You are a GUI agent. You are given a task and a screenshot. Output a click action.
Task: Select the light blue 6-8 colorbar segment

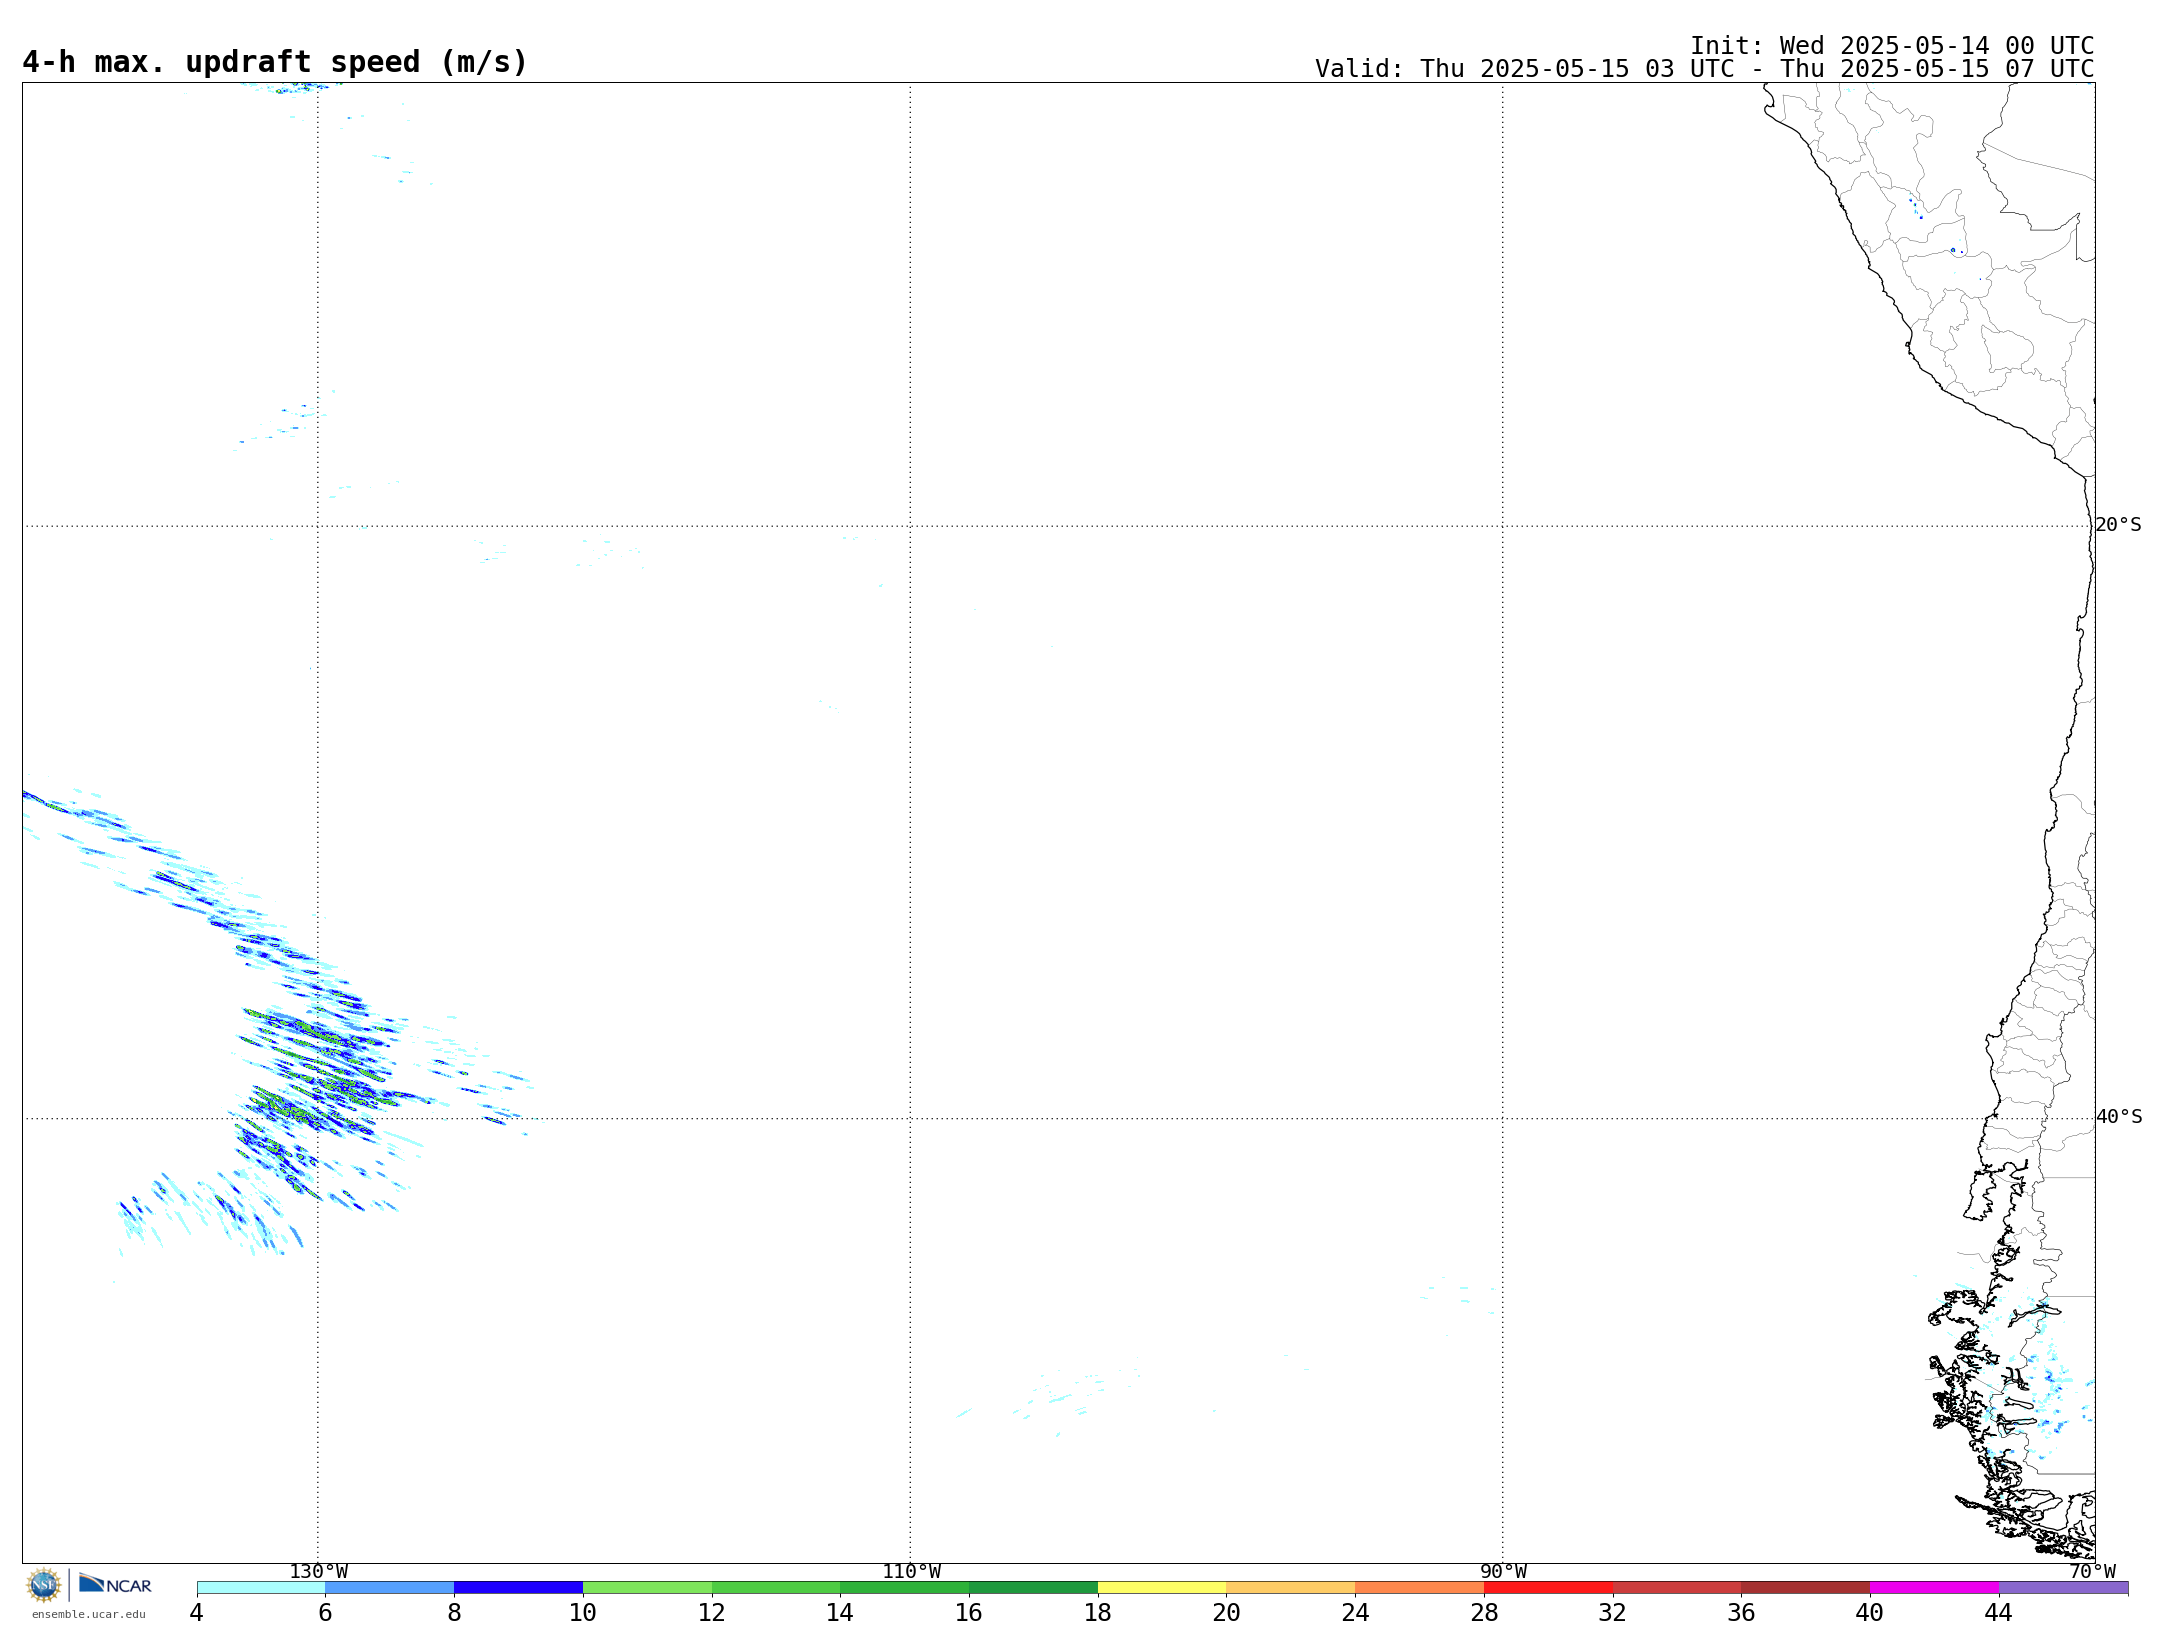(390, 1588)
